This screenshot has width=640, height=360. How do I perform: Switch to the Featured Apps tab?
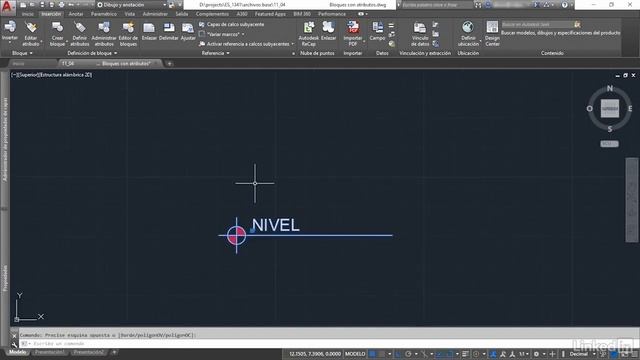(x=270, y=14)
